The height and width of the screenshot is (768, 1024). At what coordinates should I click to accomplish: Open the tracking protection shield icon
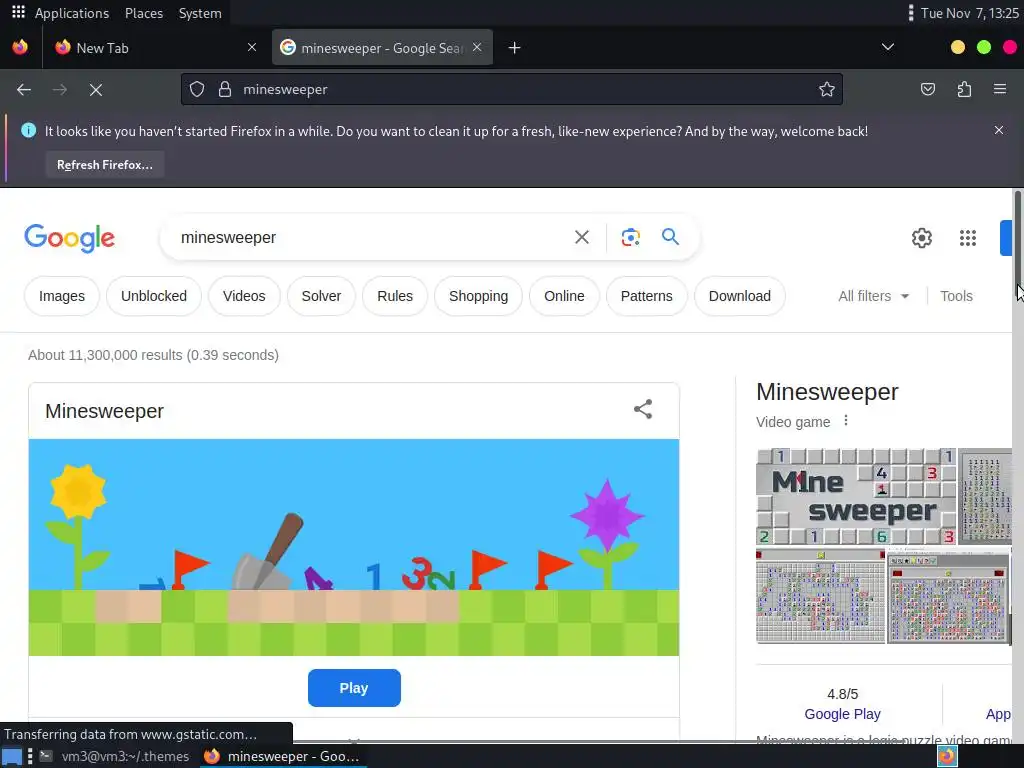click(197, 89)
